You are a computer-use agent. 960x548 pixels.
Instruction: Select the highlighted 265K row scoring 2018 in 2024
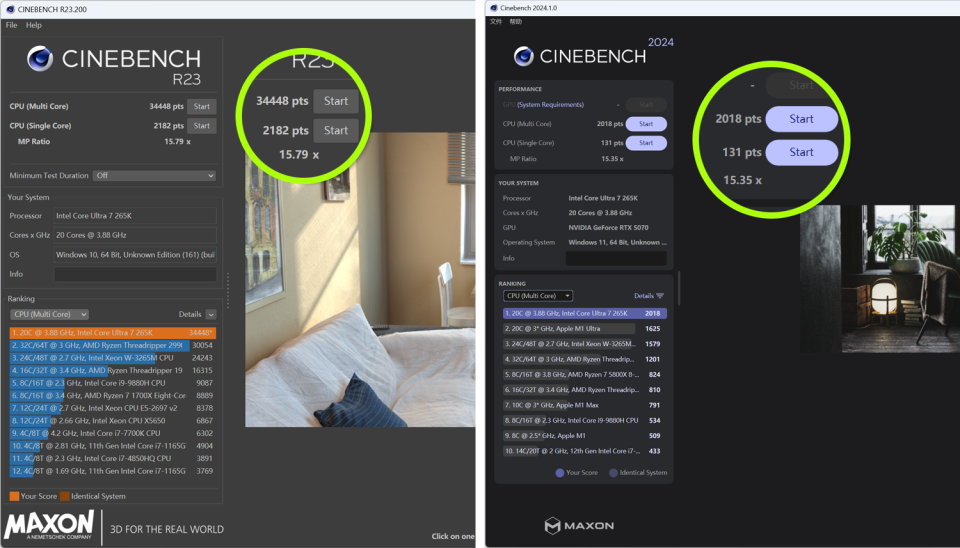pyautogui.click(x=585, y=313)
